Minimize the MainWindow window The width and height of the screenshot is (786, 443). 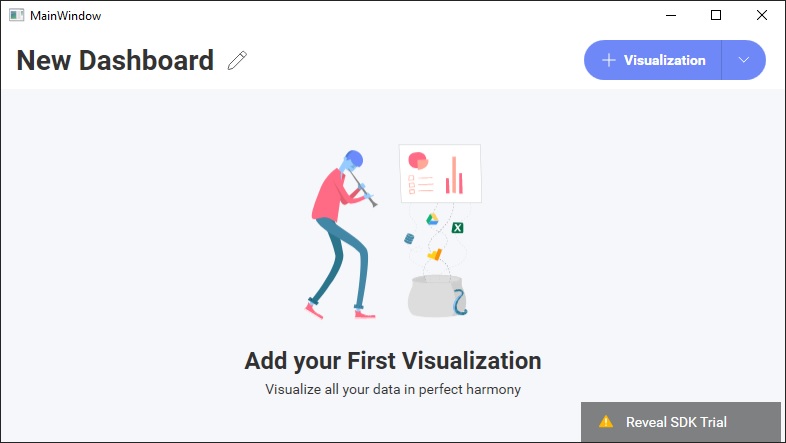click(x=670, y=15)
